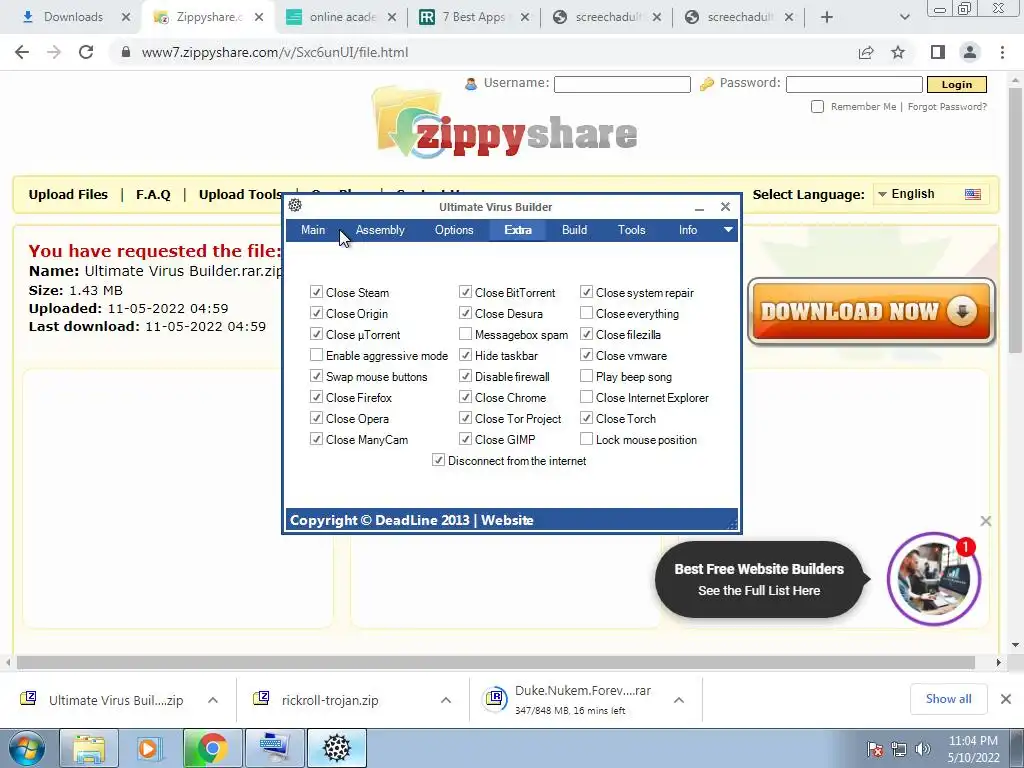Open Windows Explorer from taskbar
Image resolution: width=1024 pixels, height=768 pixels.
(x=89, y=748)
